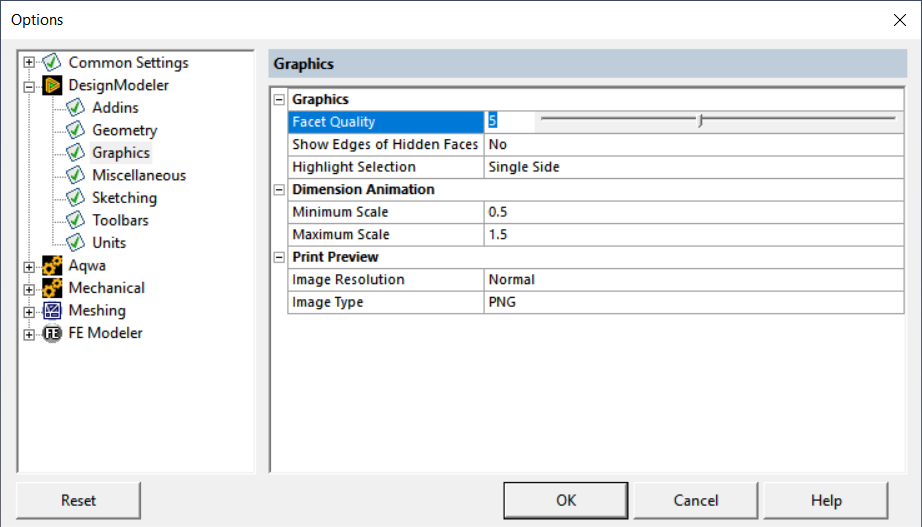Select the Common Settings label
Viewport: 922px width, 527px height.
tap(129, 62)
